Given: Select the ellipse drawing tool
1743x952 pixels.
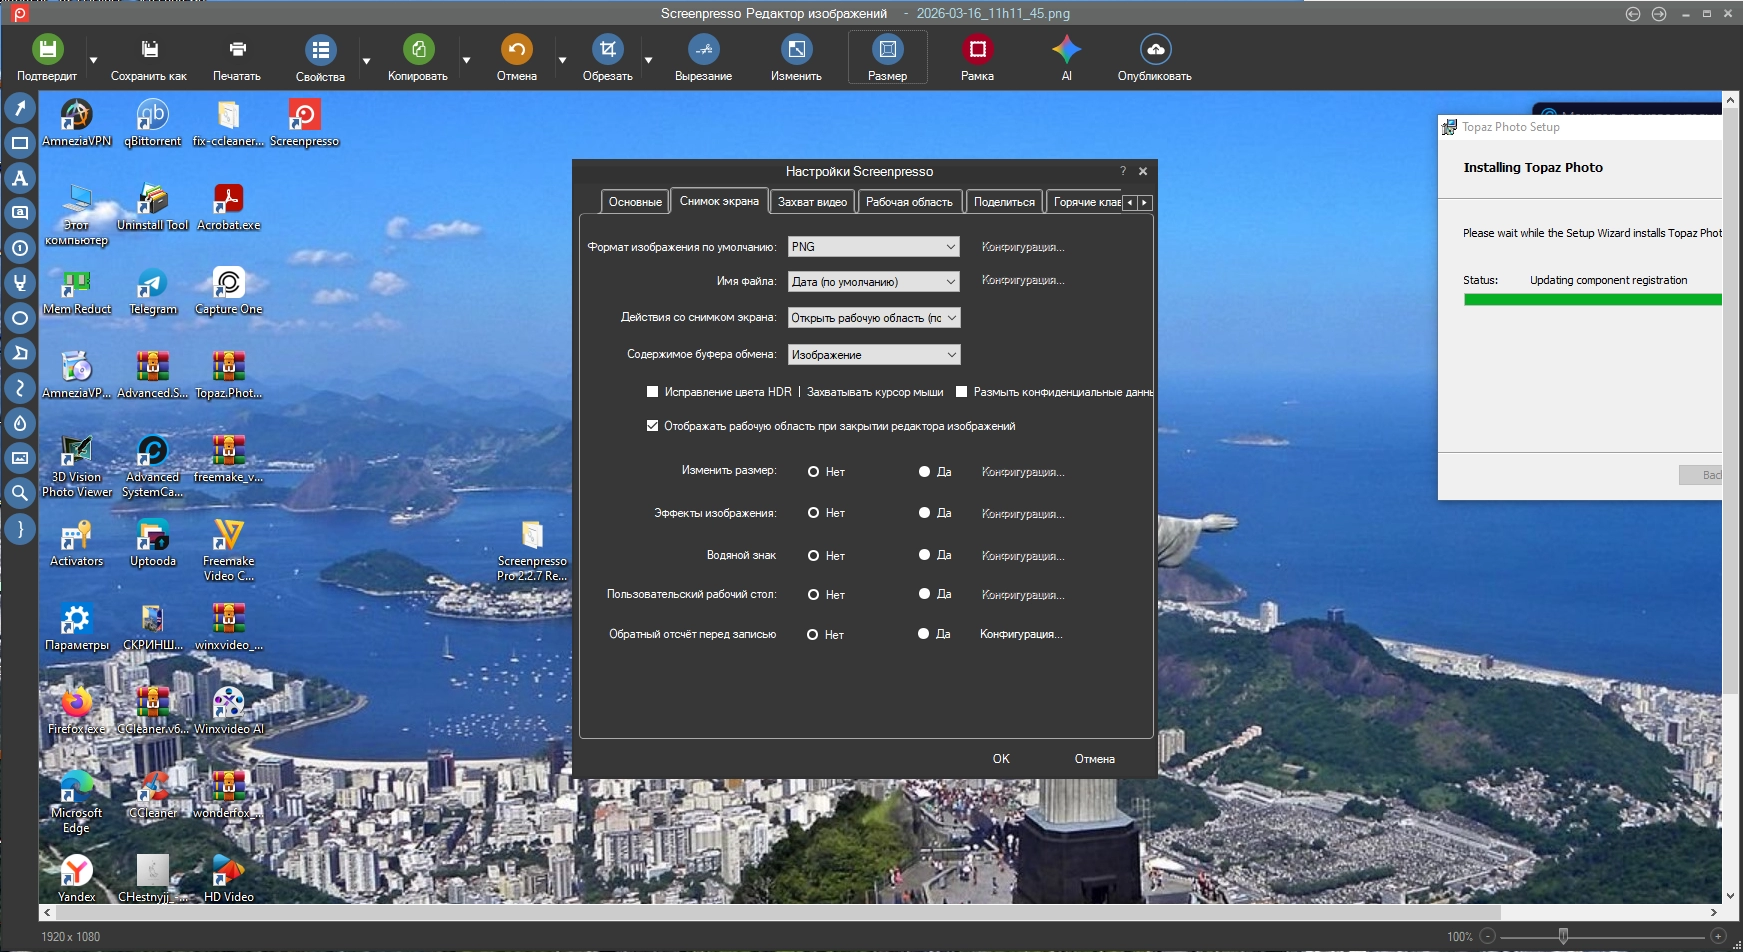Looking at the screenshot, I should coord(19,318).
